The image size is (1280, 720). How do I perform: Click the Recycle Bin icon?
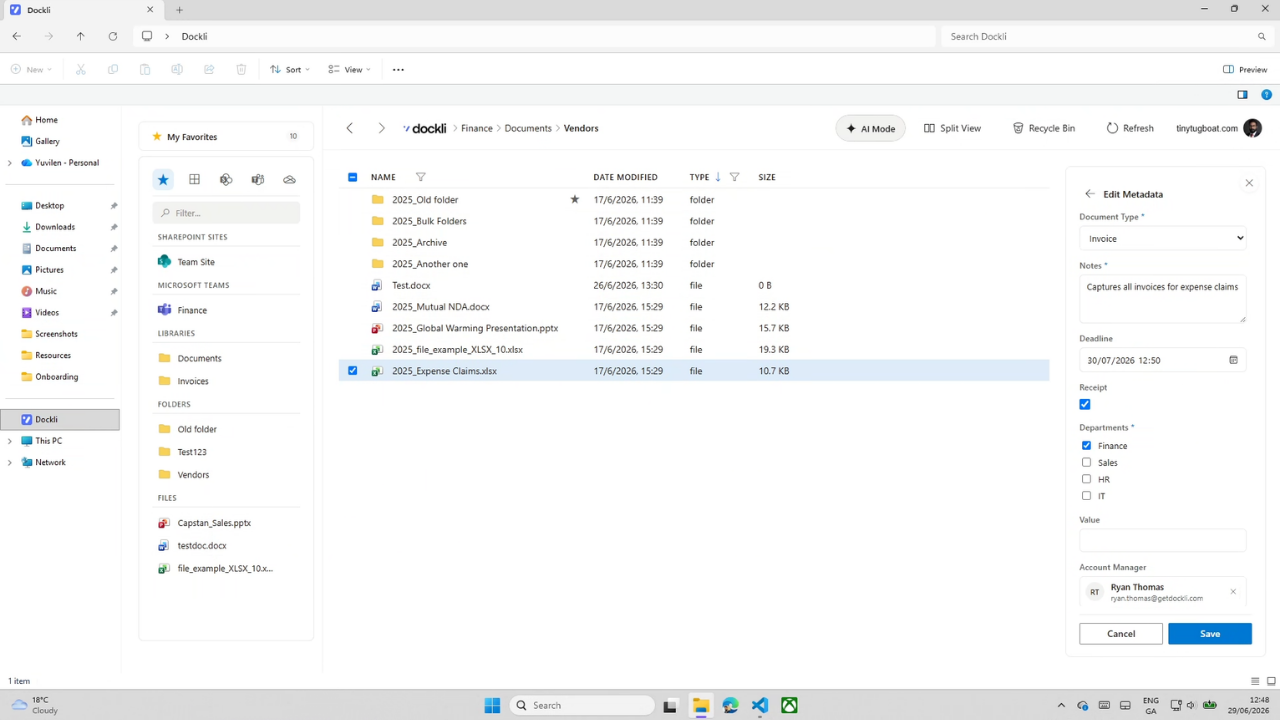pyautogui.click(x=1018, y=128)
